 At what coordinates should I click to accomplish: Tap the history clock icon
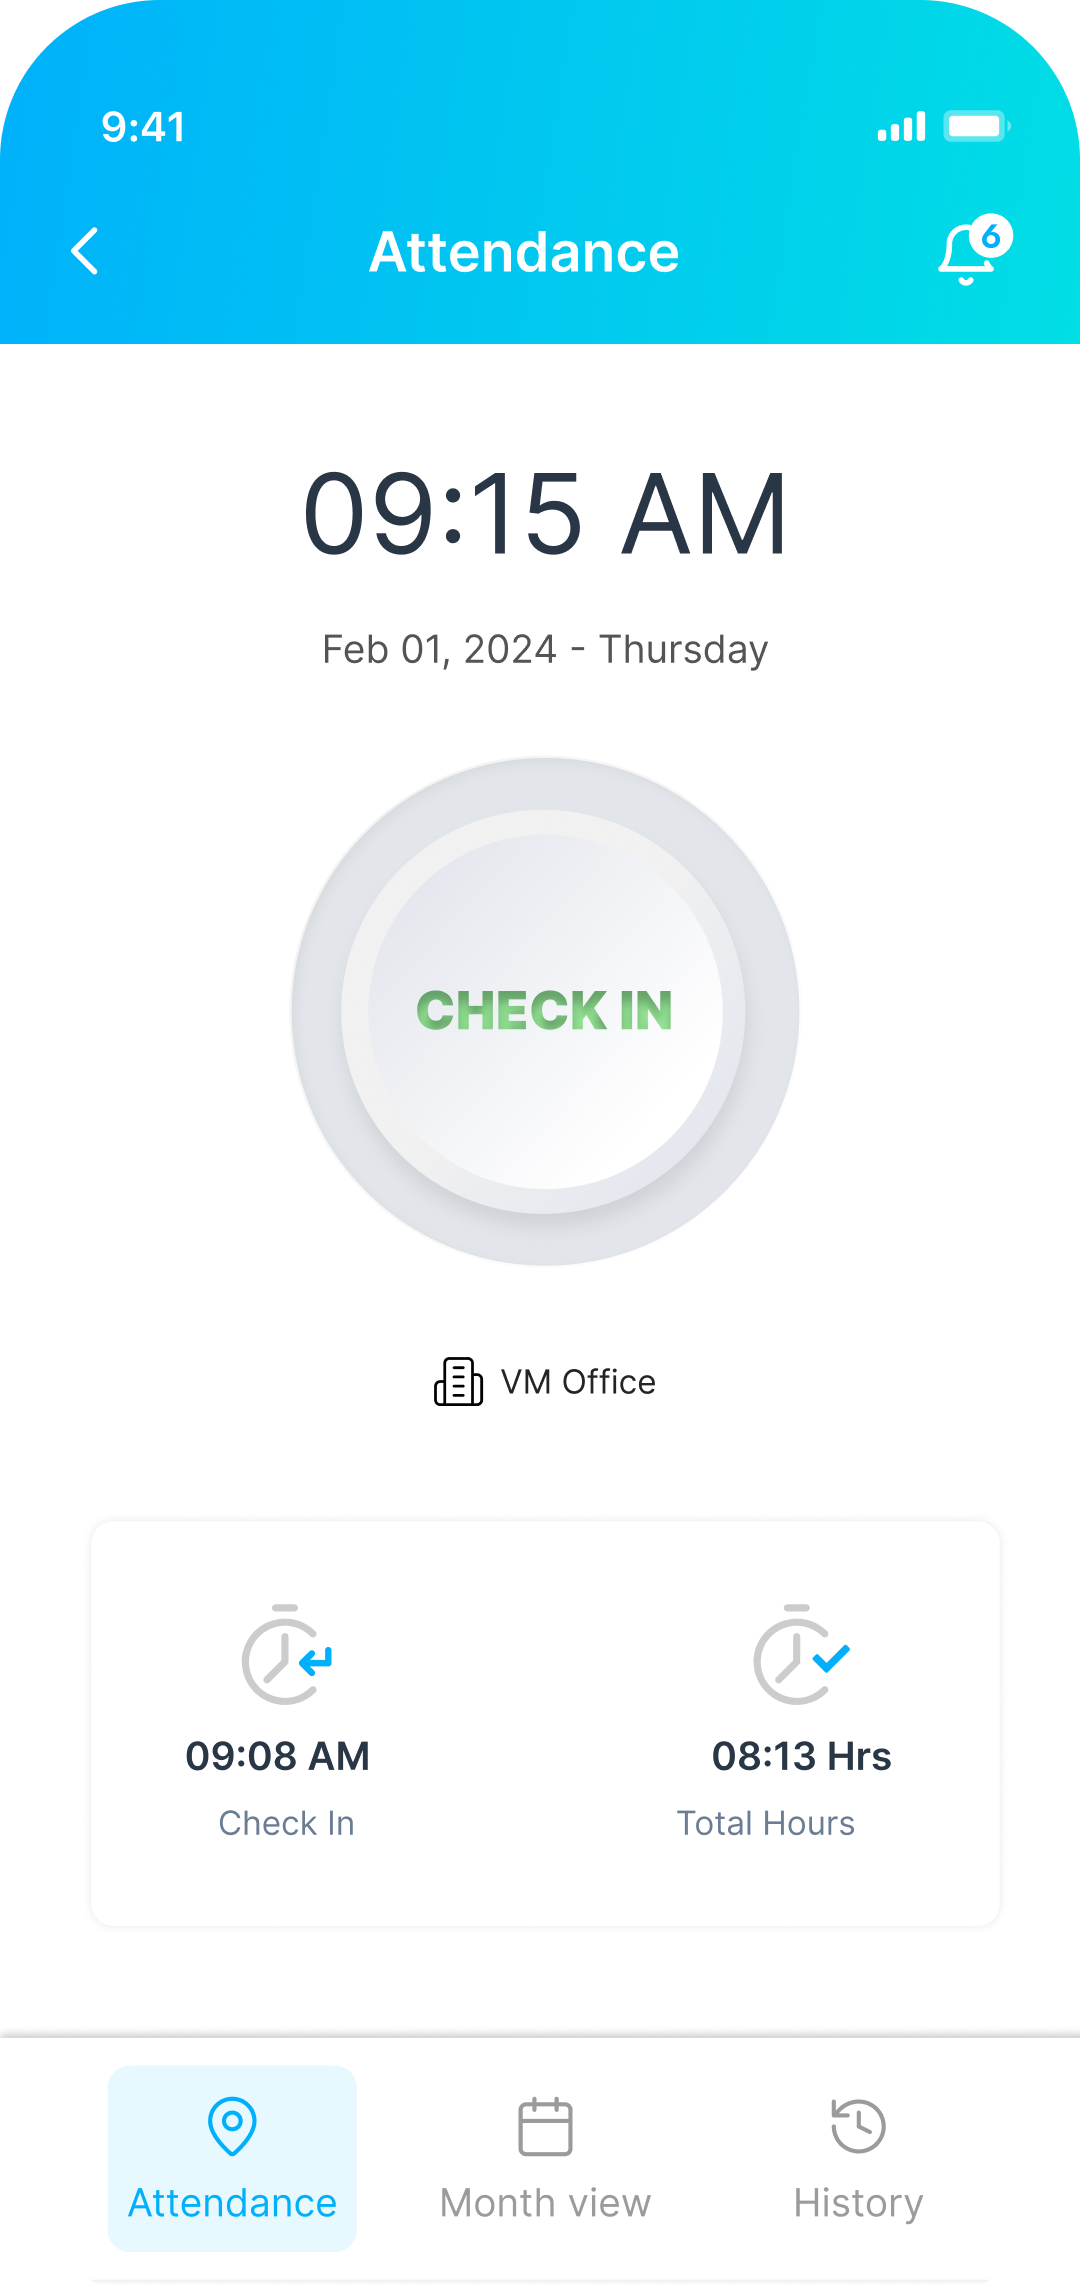tap(858, 2126)
